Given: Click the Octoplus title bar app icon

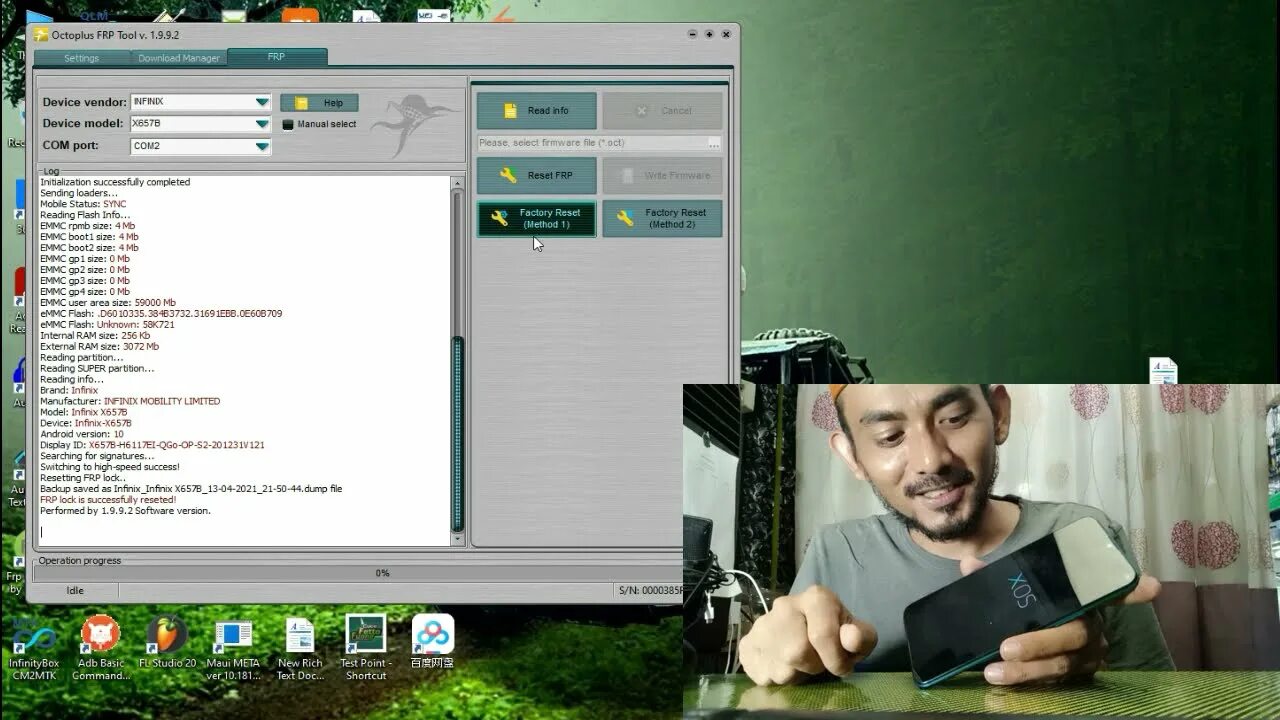Looking at the screenshot, I should 41,35.
